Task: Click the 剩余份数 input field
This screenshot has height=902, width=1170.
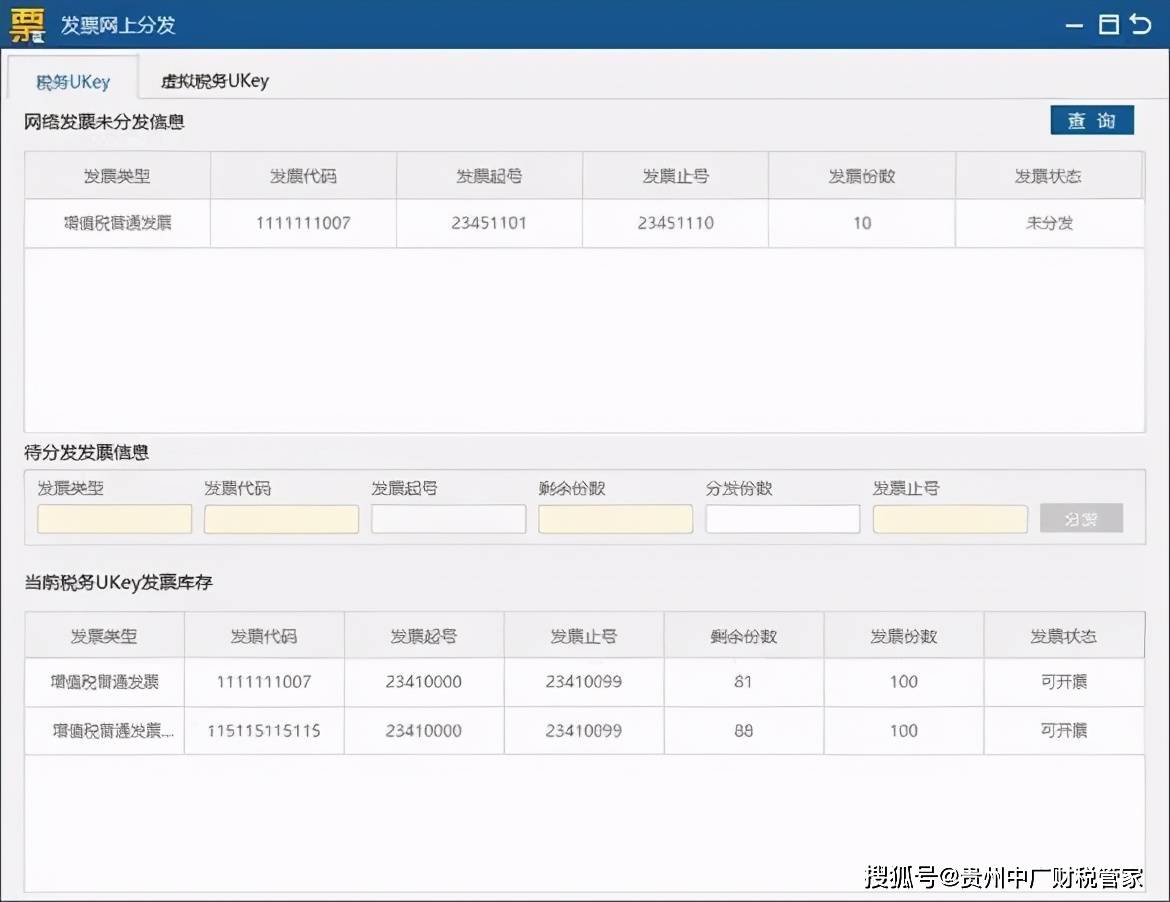Action: point(615,518)
